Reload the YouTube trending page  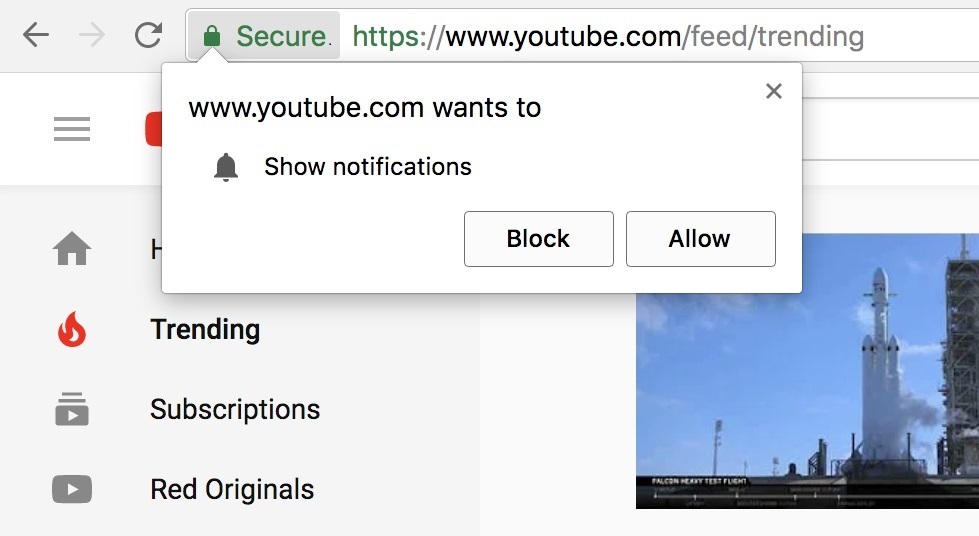tap(148, 36)
